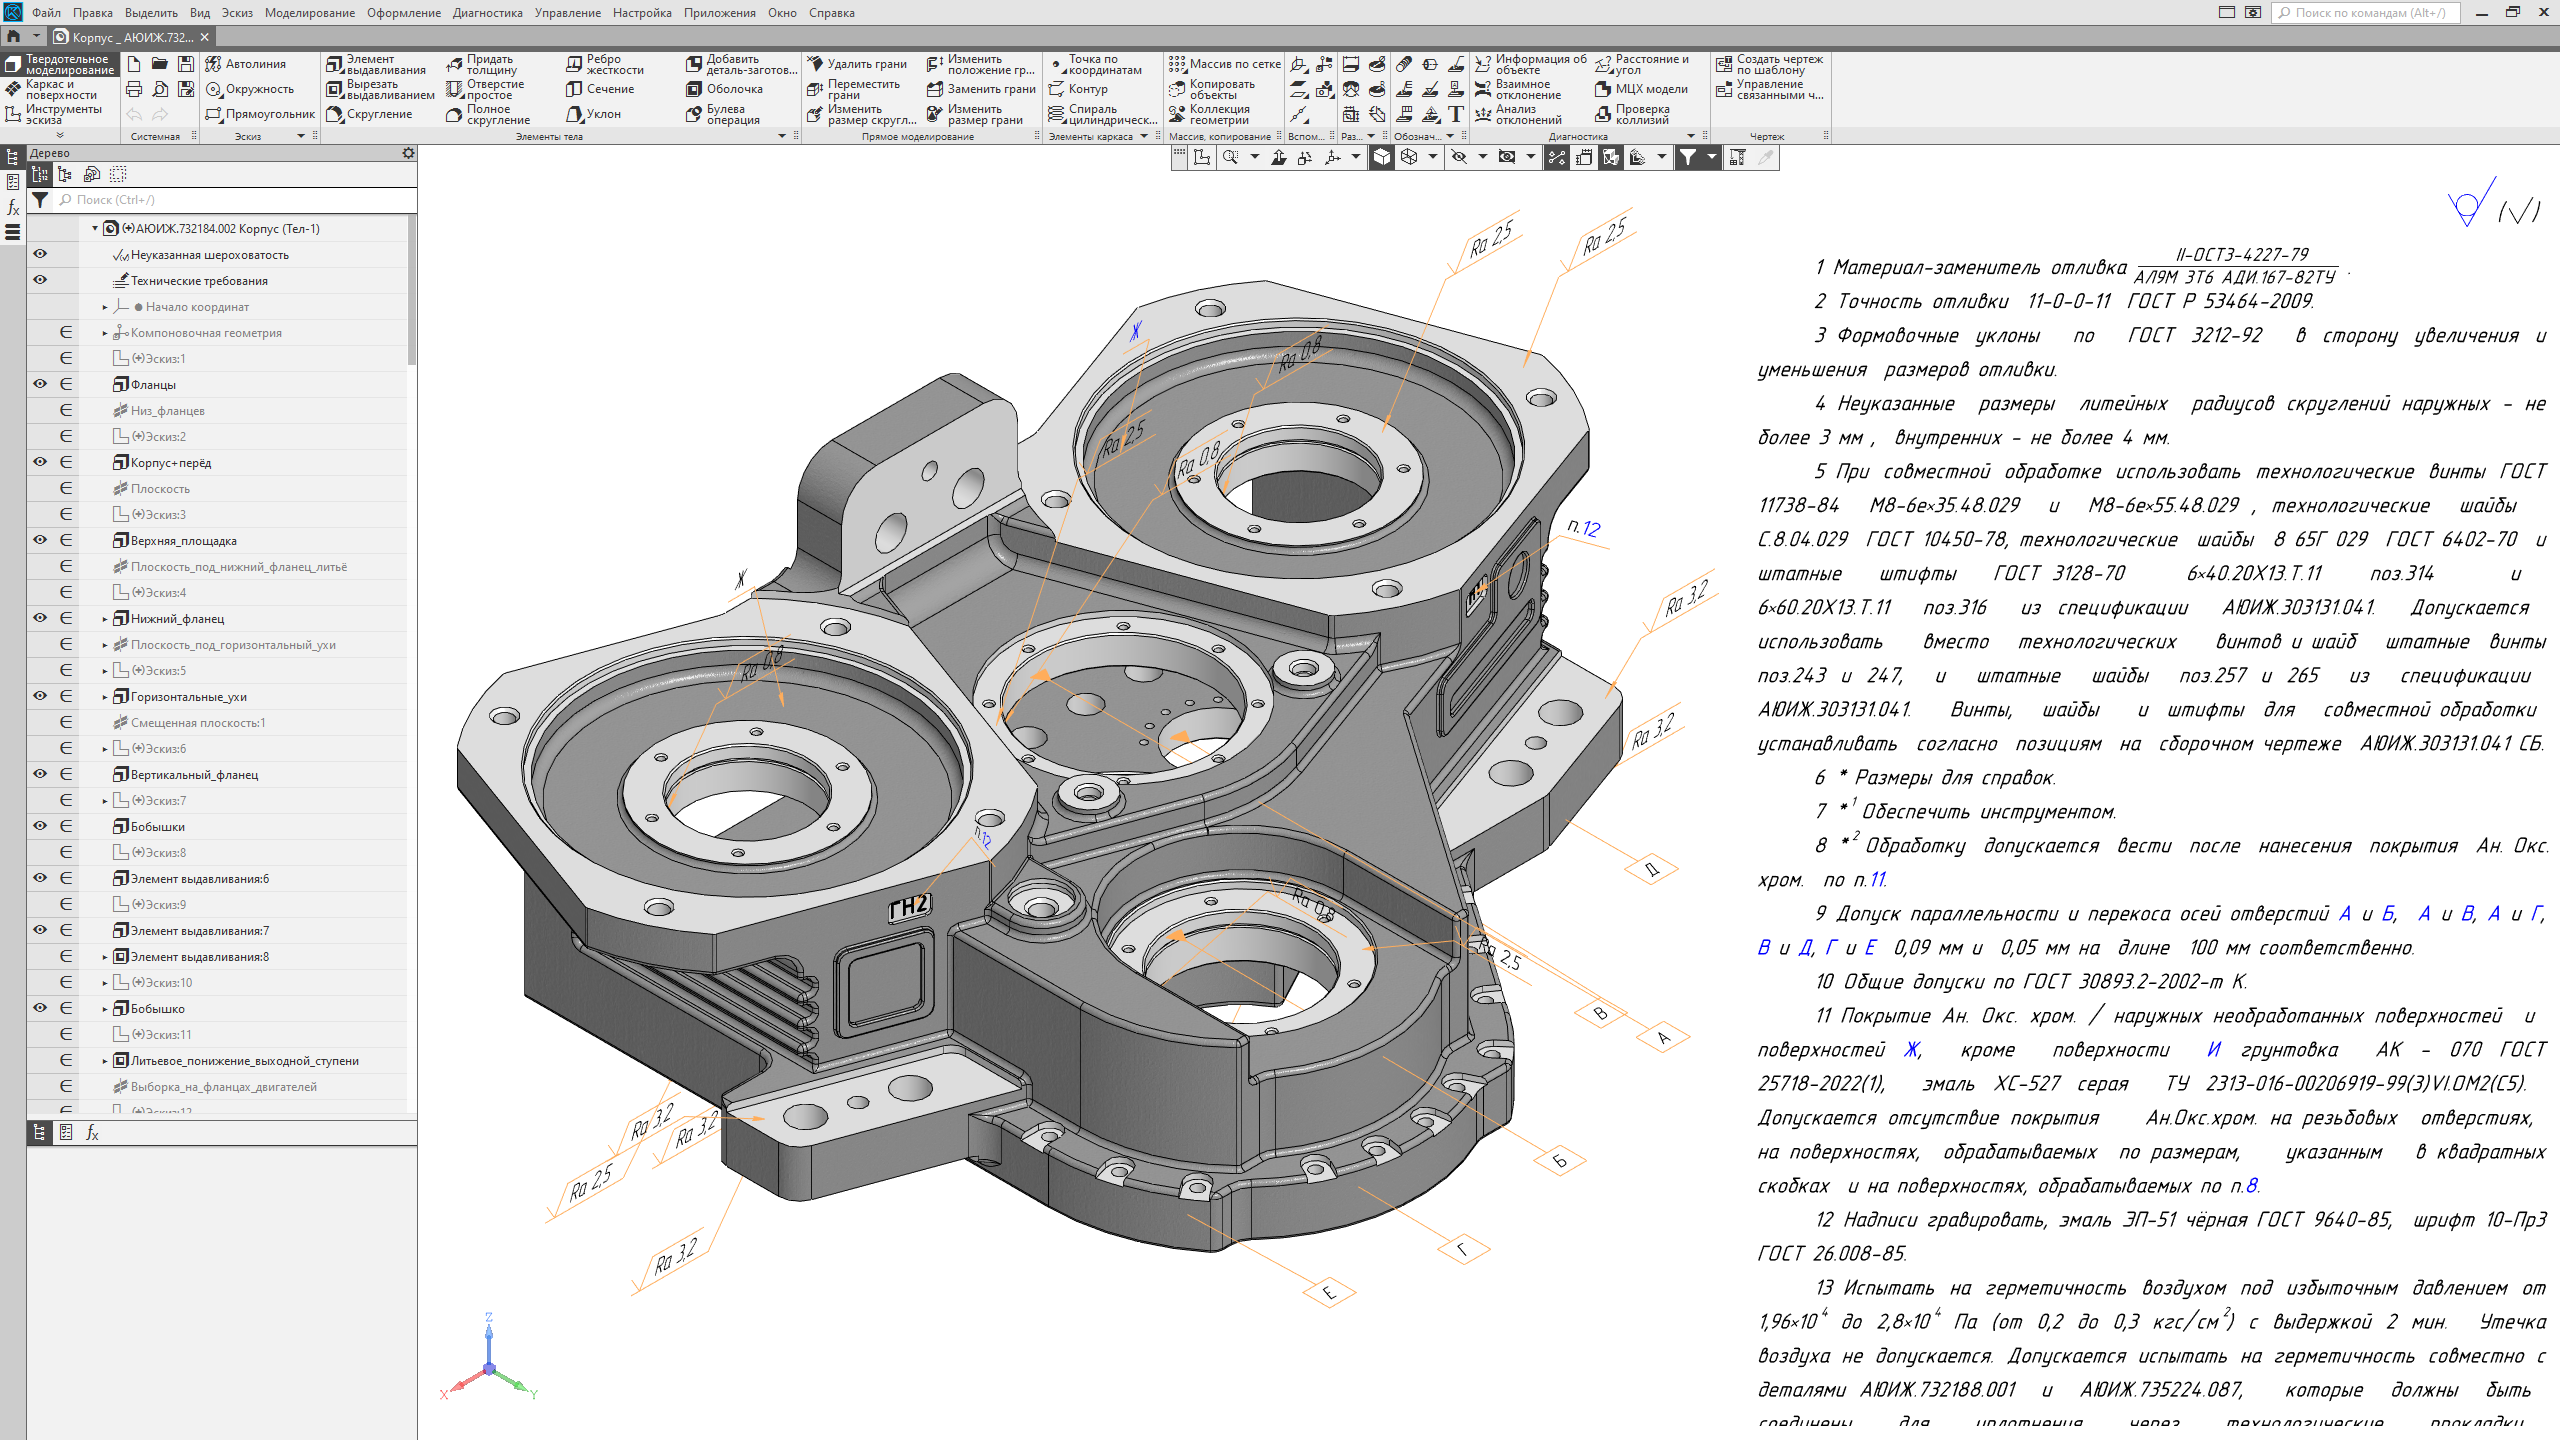Screen dimensions: 2560x1440
Task: Click the save document icon
Action: [186, 64]
